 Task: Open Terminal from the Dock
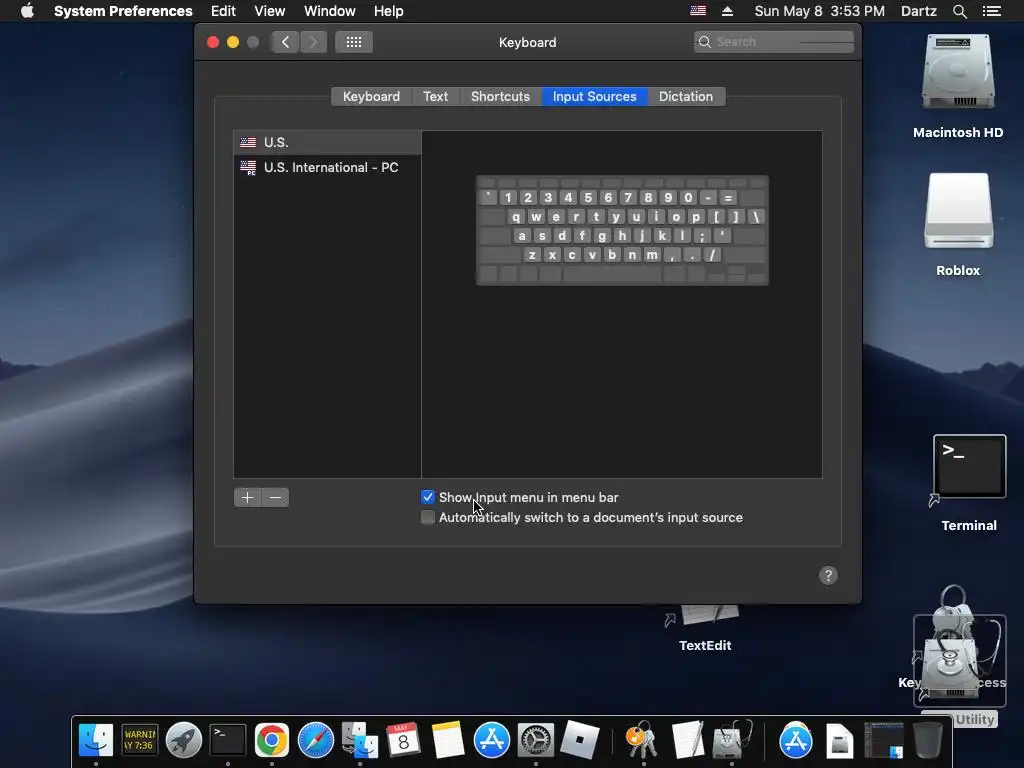click(227, 741)
